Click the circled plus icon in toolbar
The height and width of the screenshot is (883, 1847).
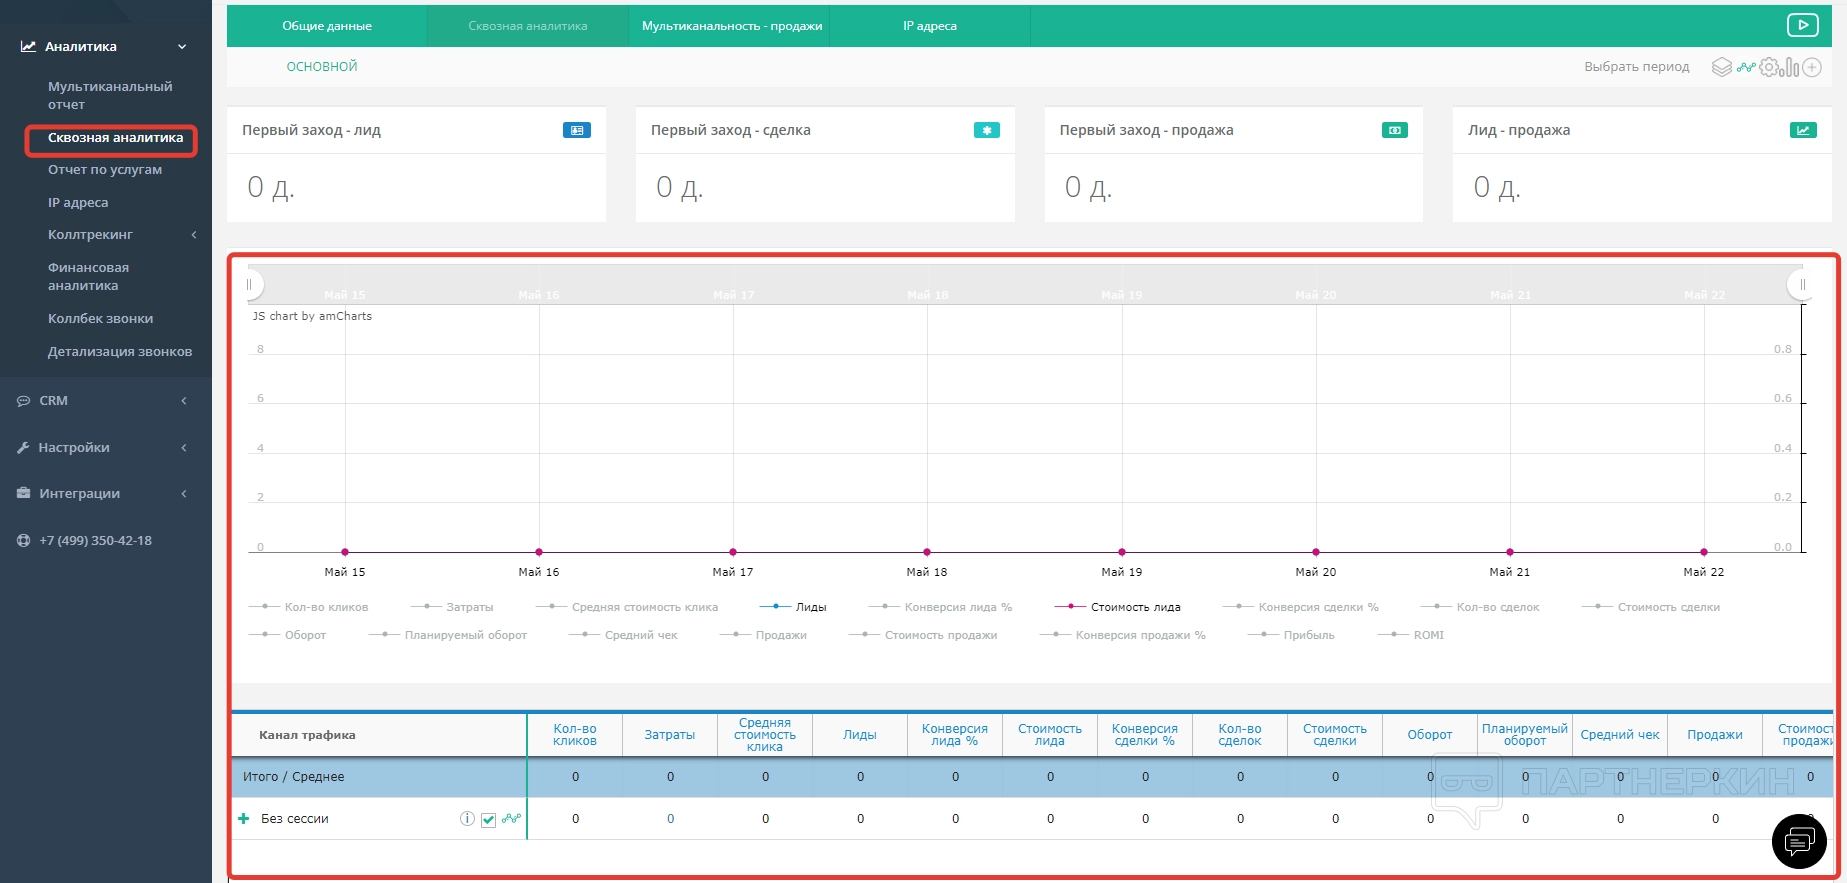point(1811,67)
